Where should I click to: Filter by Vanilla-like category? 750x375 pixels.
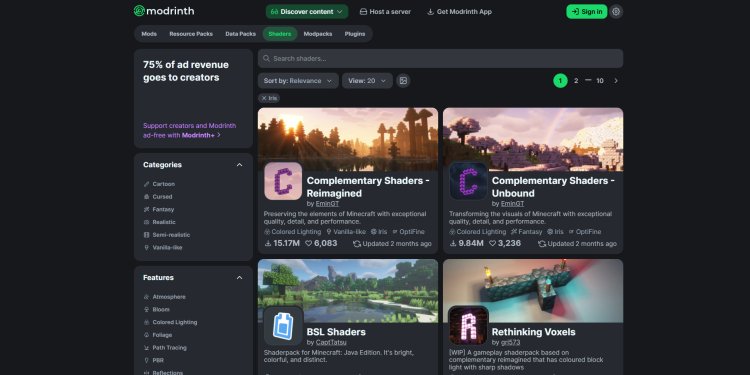point(163,248)
